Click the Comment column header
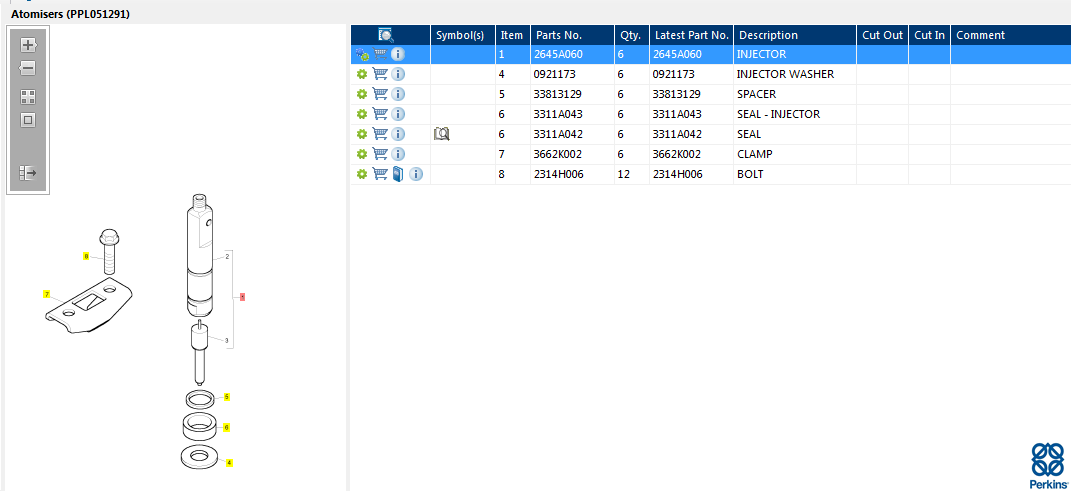The width and height of the screenshot is (1071, 491). (1011, 35)
